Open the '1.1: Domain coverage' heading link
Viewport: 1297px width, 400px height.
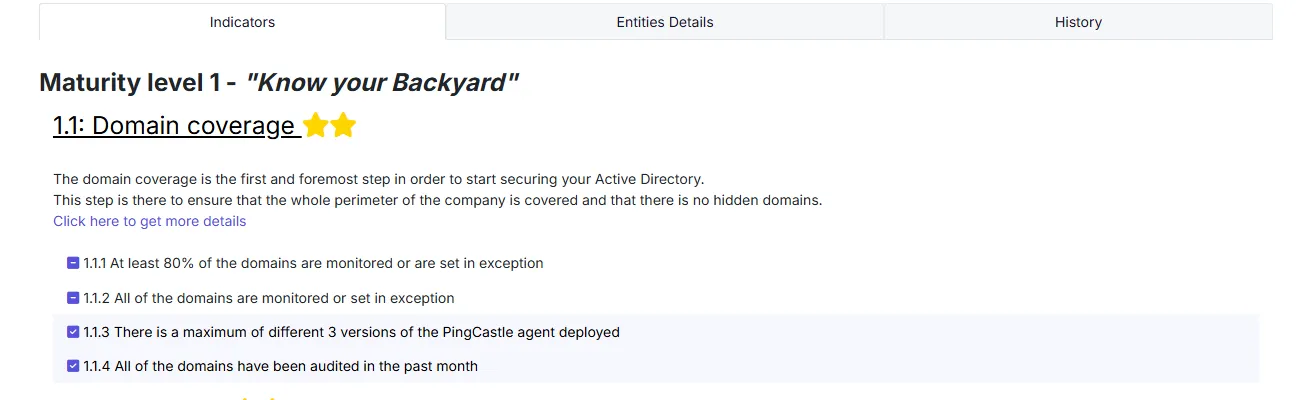click(177, 126)
